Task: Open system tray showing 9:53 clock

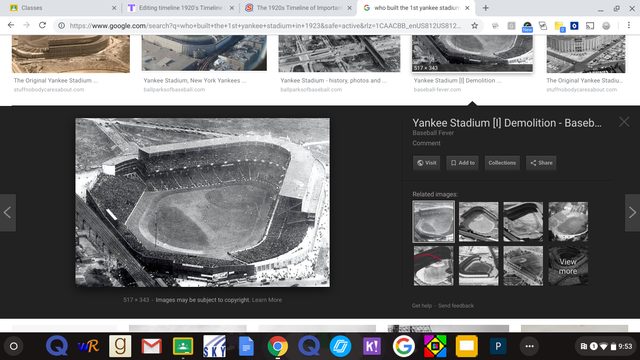Action: [606, 346]
